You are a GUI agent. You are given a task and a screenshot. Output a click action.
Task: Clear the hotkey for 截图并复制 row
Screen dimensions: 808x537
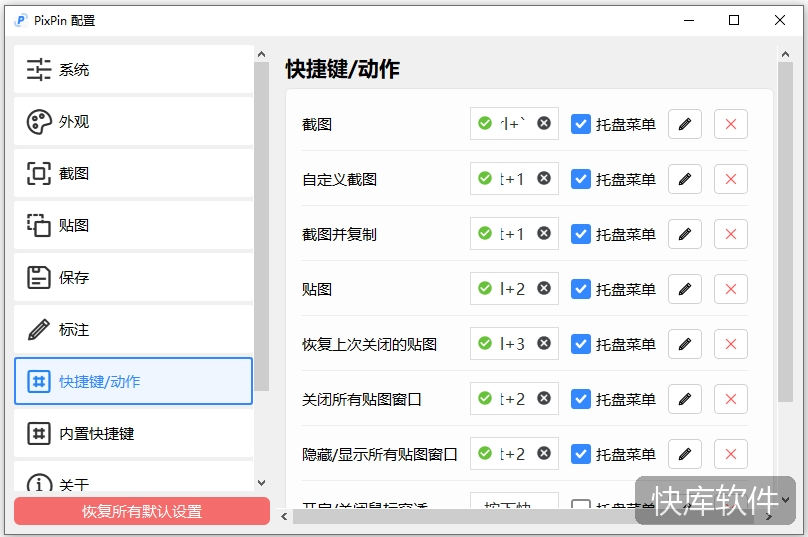tap(544, 233)
